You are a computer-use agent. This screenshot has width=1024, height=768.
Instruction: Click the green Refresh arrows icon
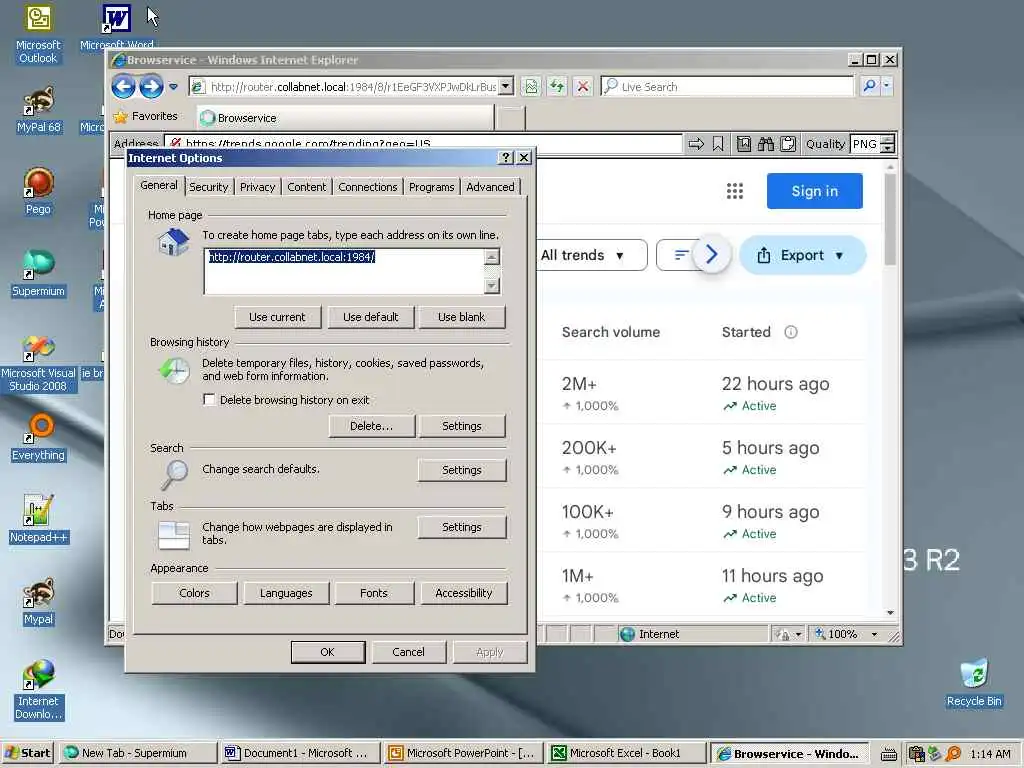point(557,86)
